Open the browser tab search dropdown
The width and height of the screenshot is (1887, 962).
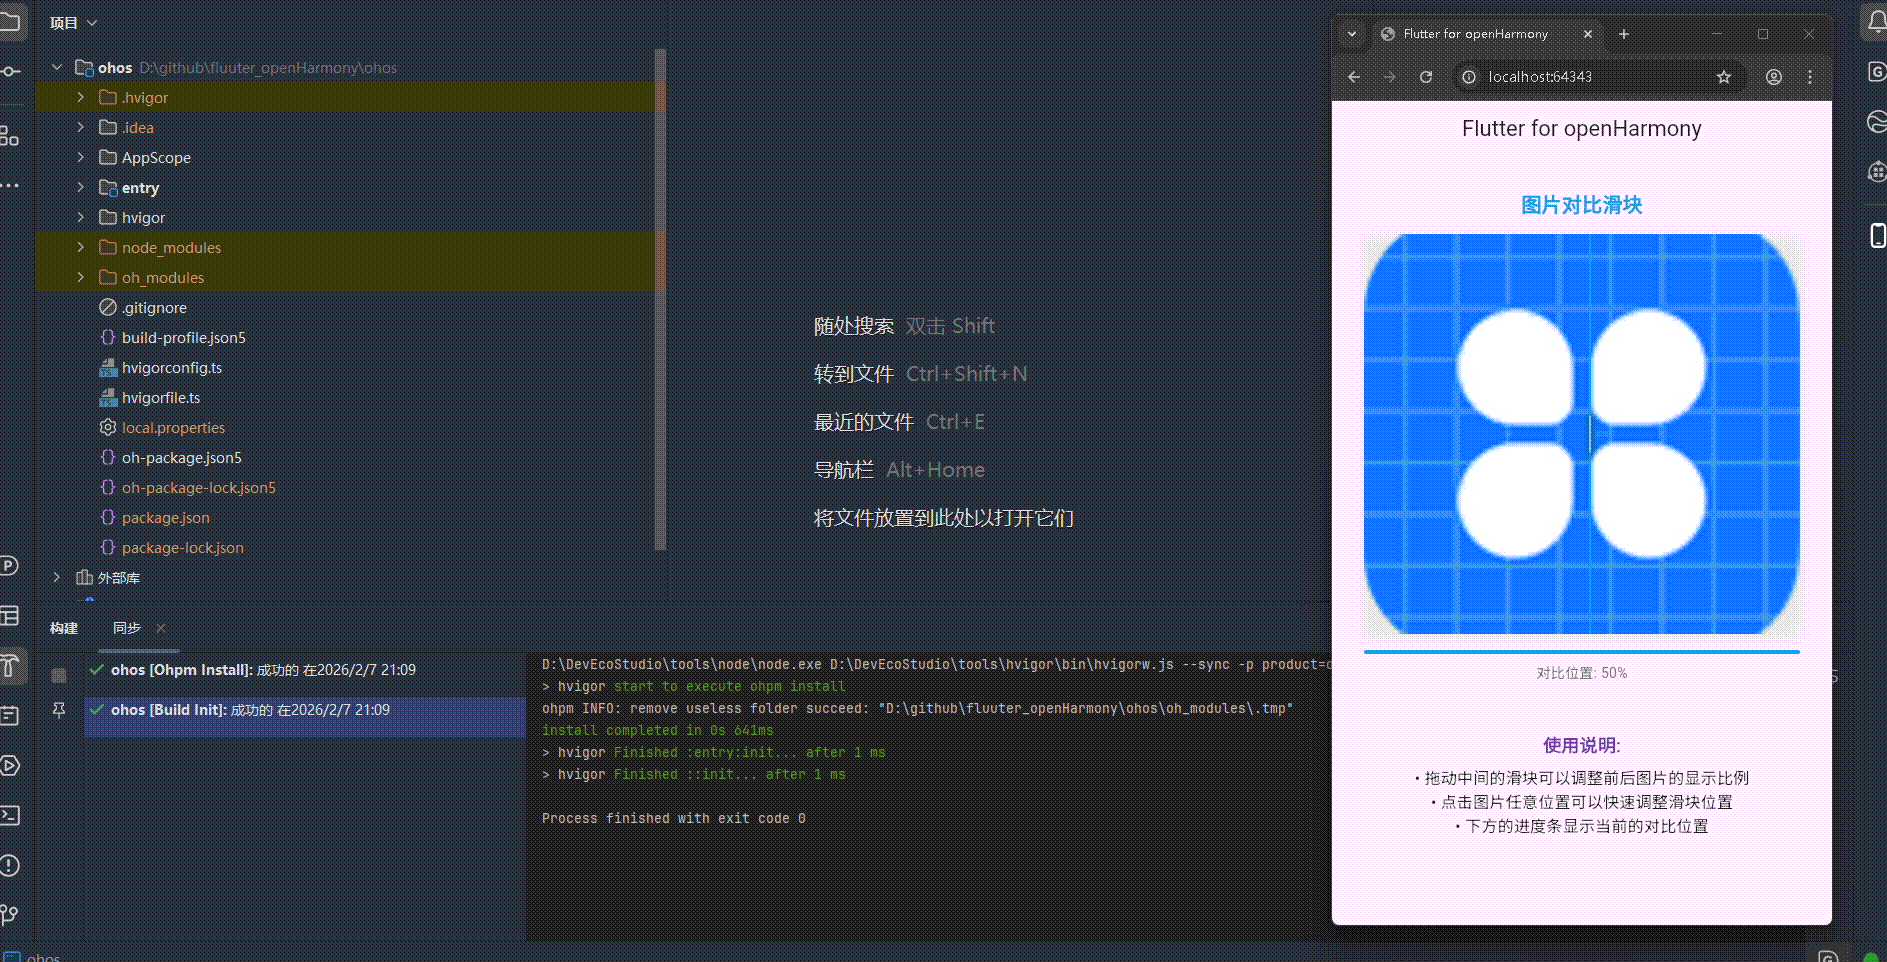(x=1352, y=34)
